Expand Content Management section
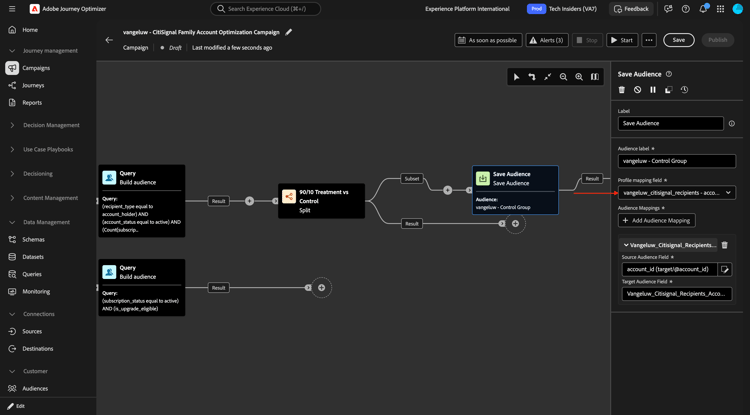 click(12, 198)
